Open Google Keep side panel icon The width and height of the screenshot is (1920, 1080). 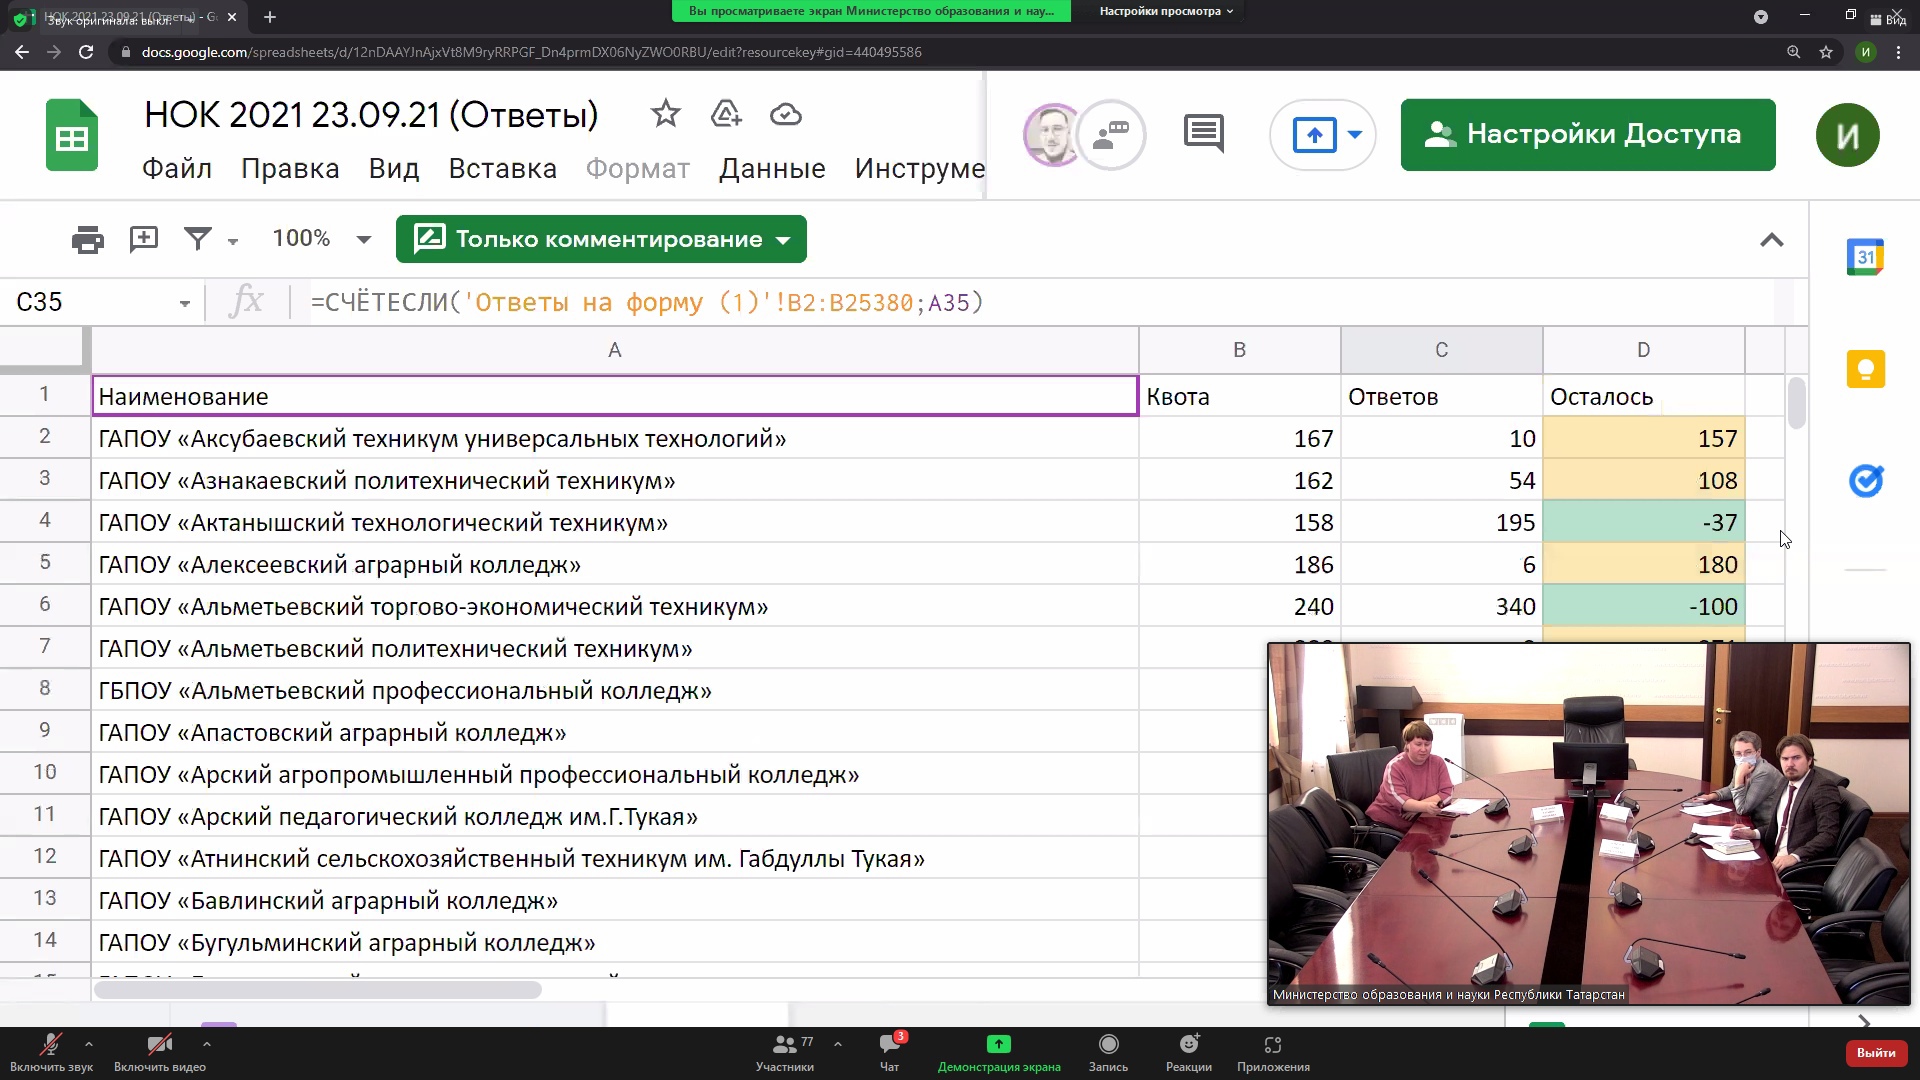1865,369
